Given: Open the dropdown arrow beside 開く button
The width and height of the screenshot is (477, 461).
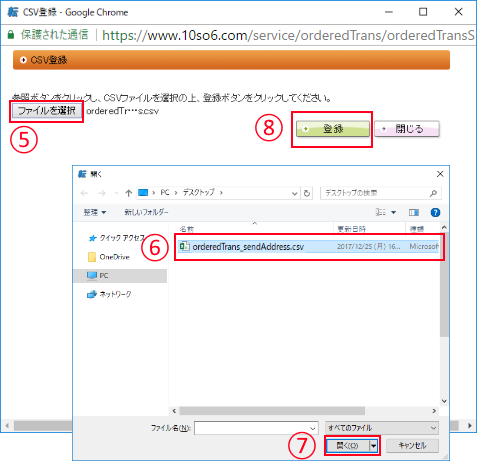Looking at the screenshot, I should pyautogui.click(x=374, y=446).
